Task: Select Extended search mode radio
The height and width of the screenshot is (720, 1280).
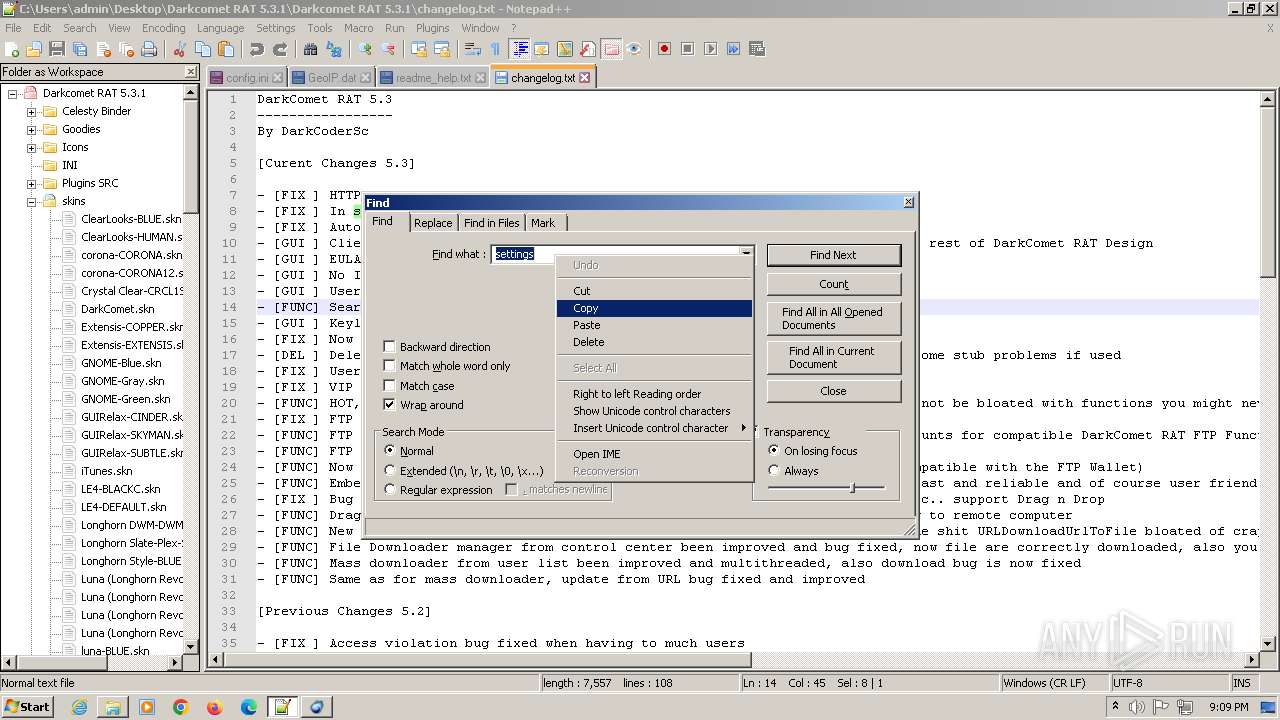Action: pos(390,470)
